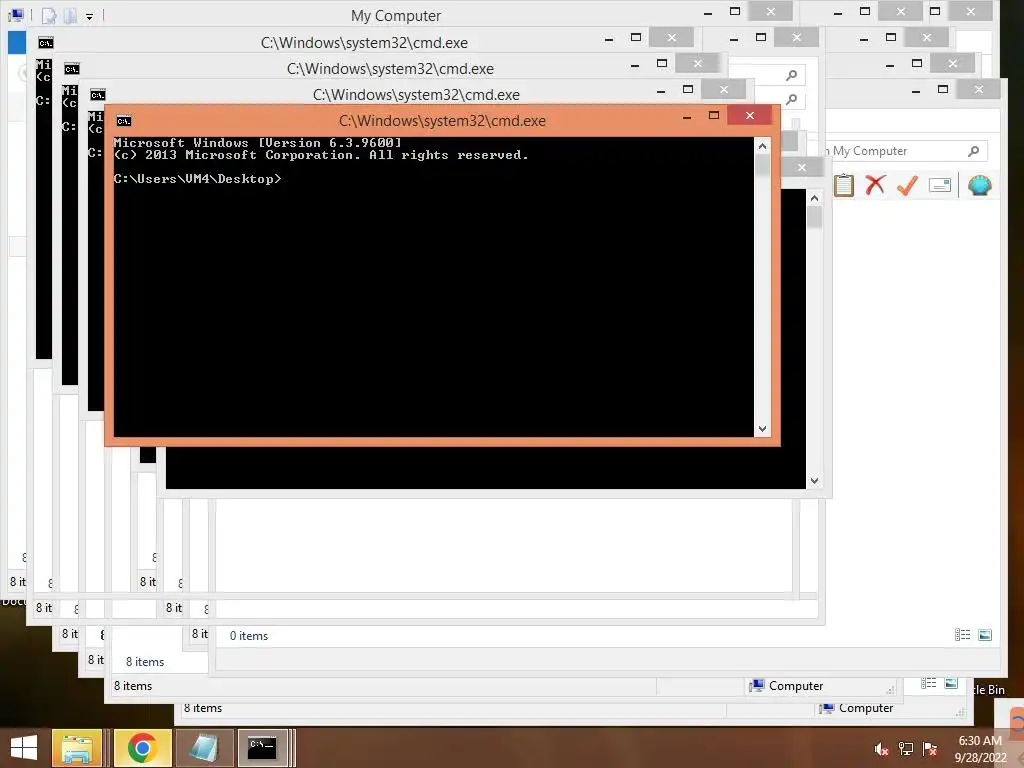Click the scroll-down arrow of the active cmd window
The width and height of the screenshot is (1024, 768).
[762, 428]
